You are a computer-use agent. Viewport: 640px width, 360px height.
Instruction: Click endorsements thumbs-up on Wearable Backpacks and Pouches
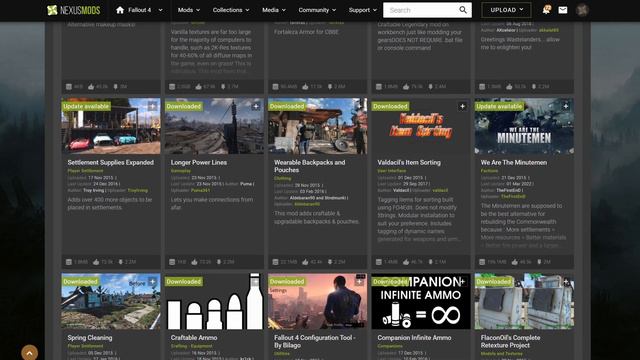pyautogui.click(x=305, y=262)
